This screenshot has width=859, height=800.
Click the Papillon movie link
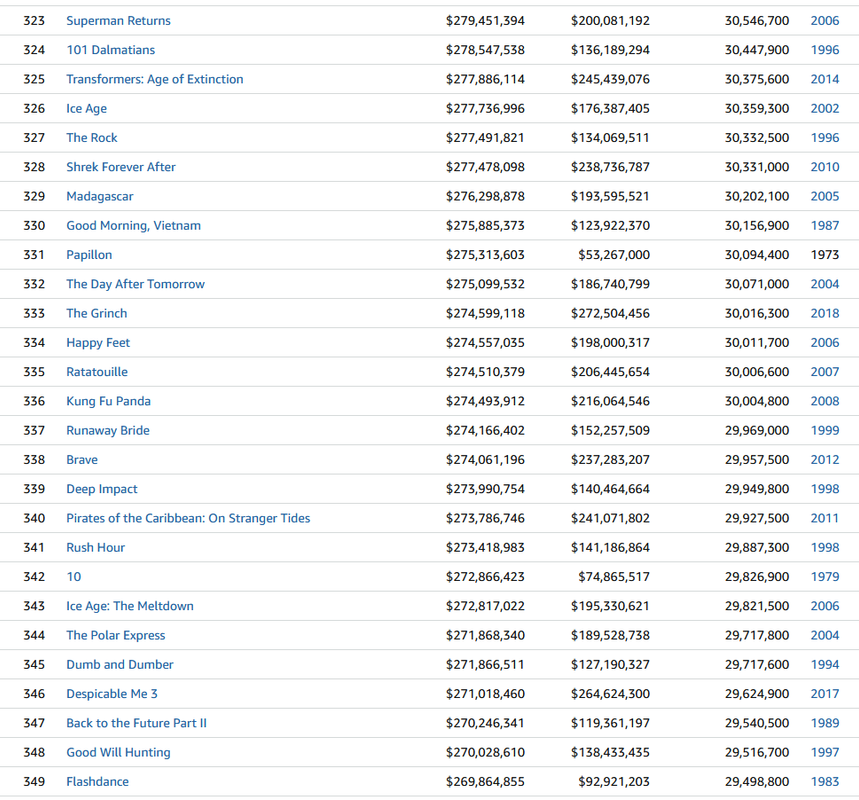tap(89, 255)
